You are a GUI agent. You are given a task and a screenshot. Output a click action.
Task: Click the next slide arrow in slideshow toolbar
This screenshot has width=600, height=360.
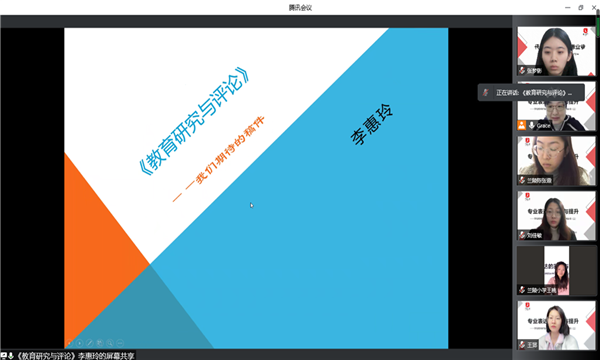(80, 343)
